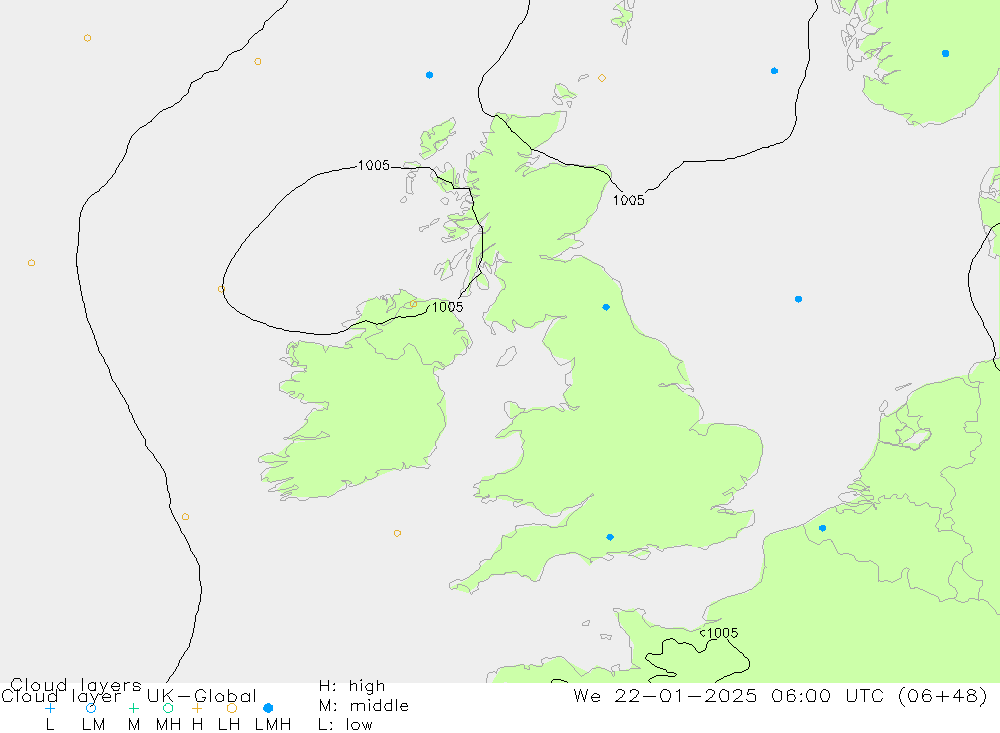This screenshot has width=1000, height=733.
Task: Click the 'UK-Global' model title text
Action: pyautogui.click(x=202, y=696)
